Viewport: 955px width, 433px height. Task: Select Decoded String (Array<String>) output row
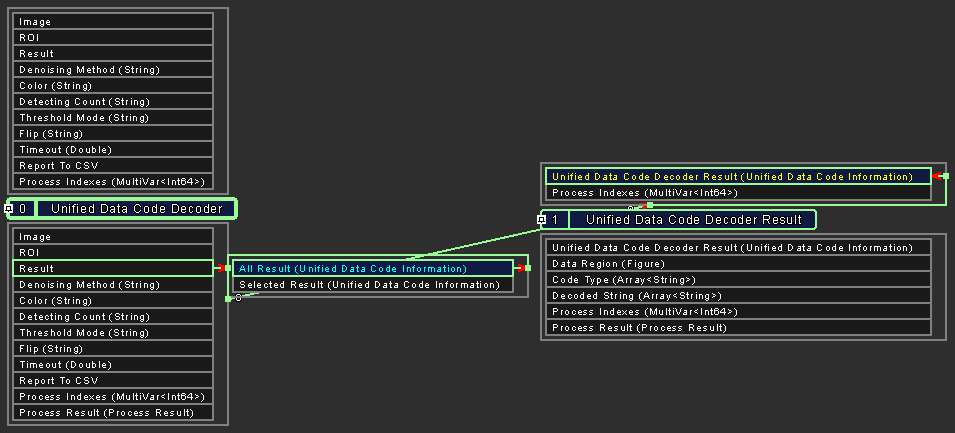[x=738, y=295]
